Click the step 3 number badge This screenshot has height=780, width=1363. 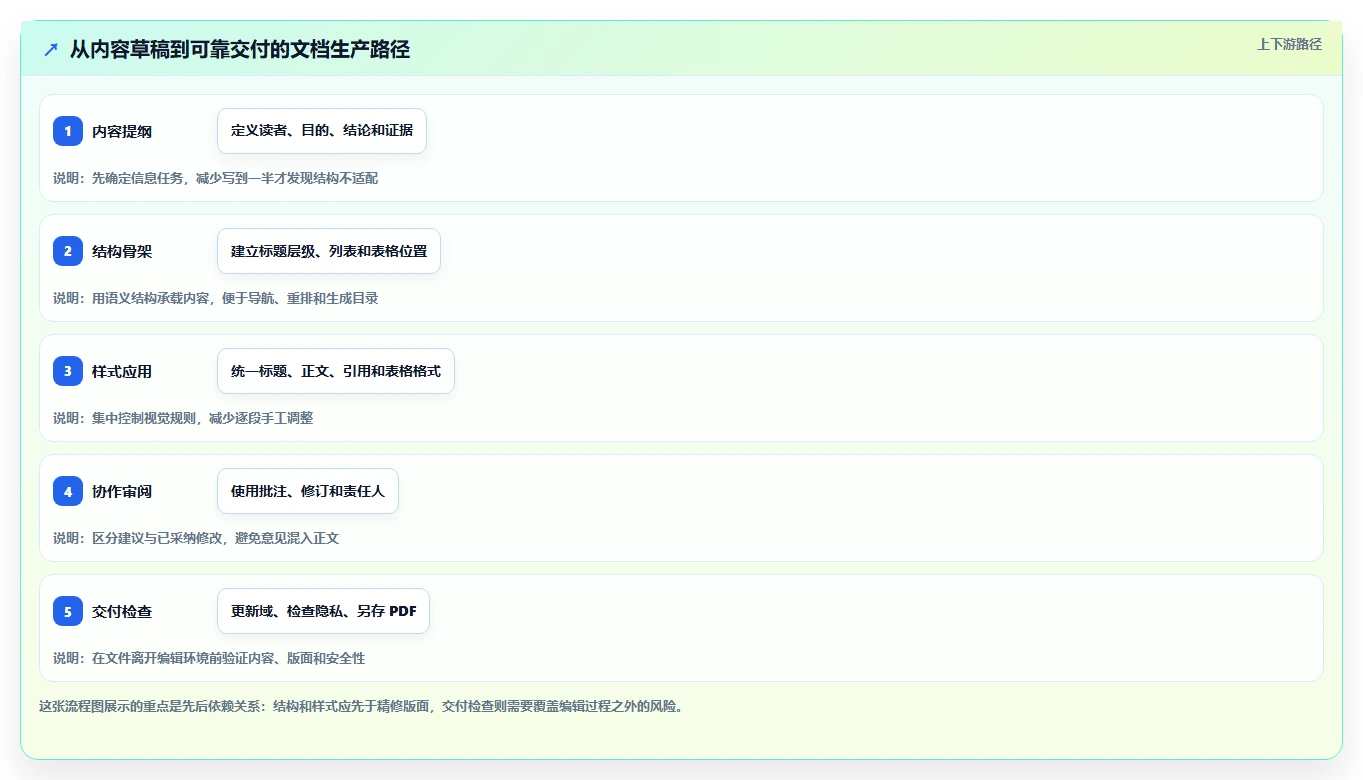68,371
